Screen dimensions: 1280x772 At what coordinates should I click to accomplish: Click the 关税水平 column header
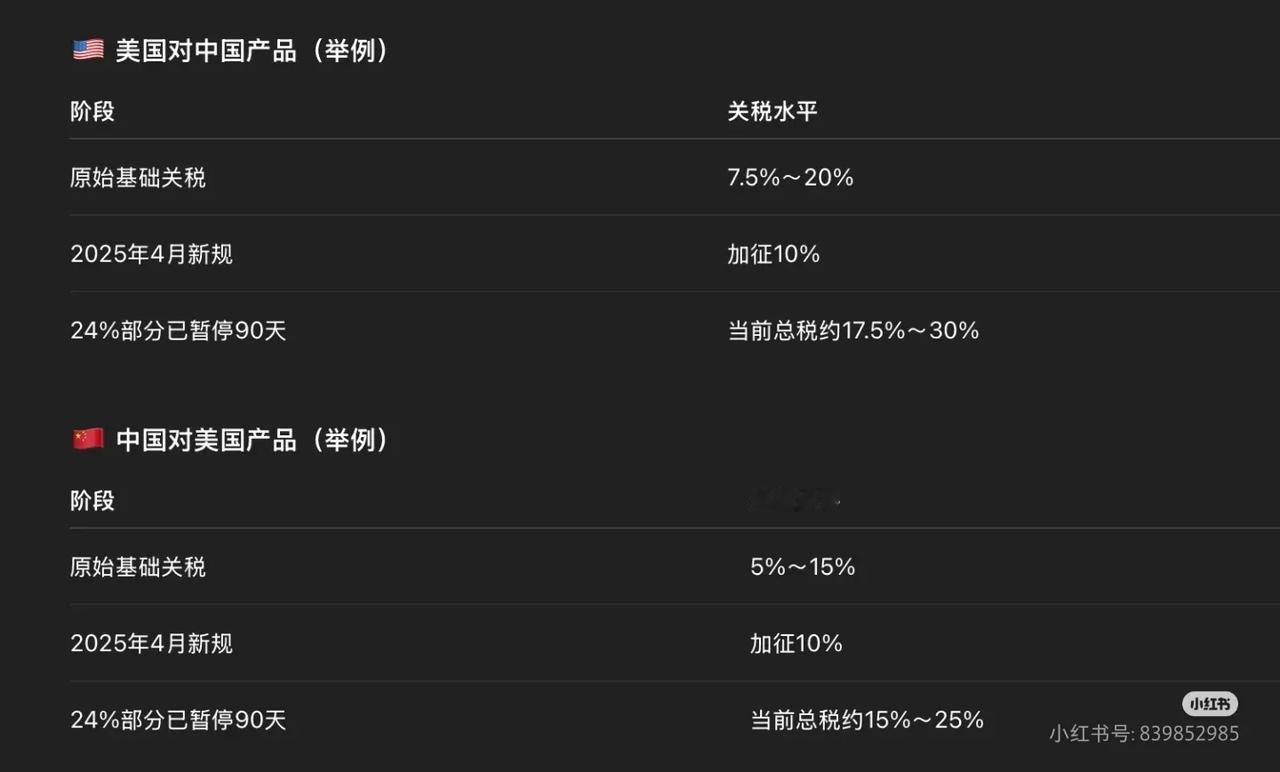773,111
